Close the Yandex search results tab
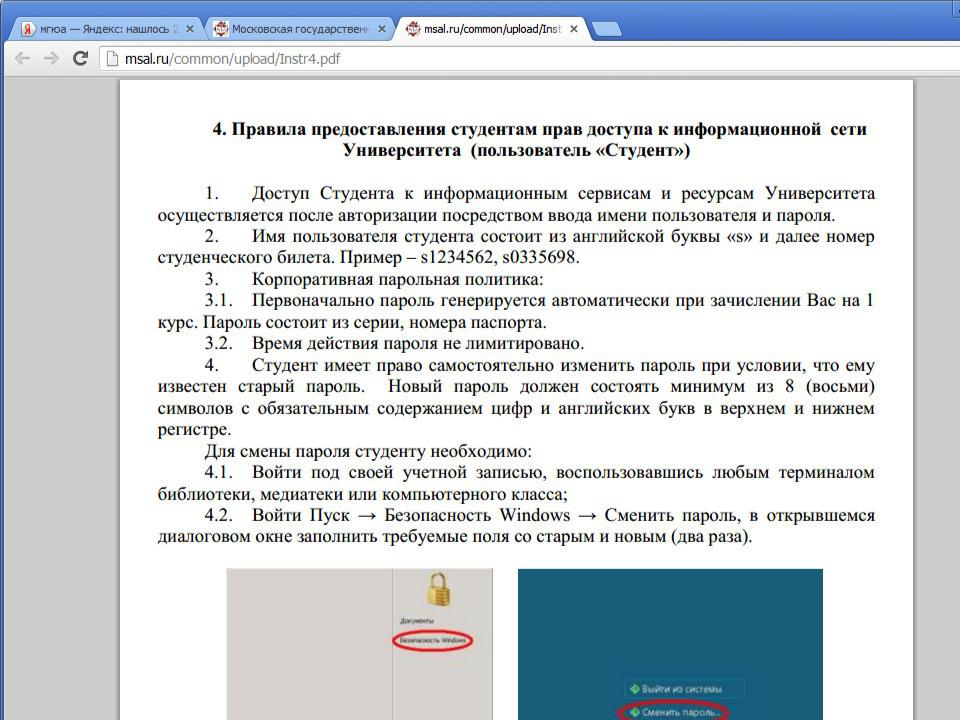The image size is (960, 720). coord(190,29)
